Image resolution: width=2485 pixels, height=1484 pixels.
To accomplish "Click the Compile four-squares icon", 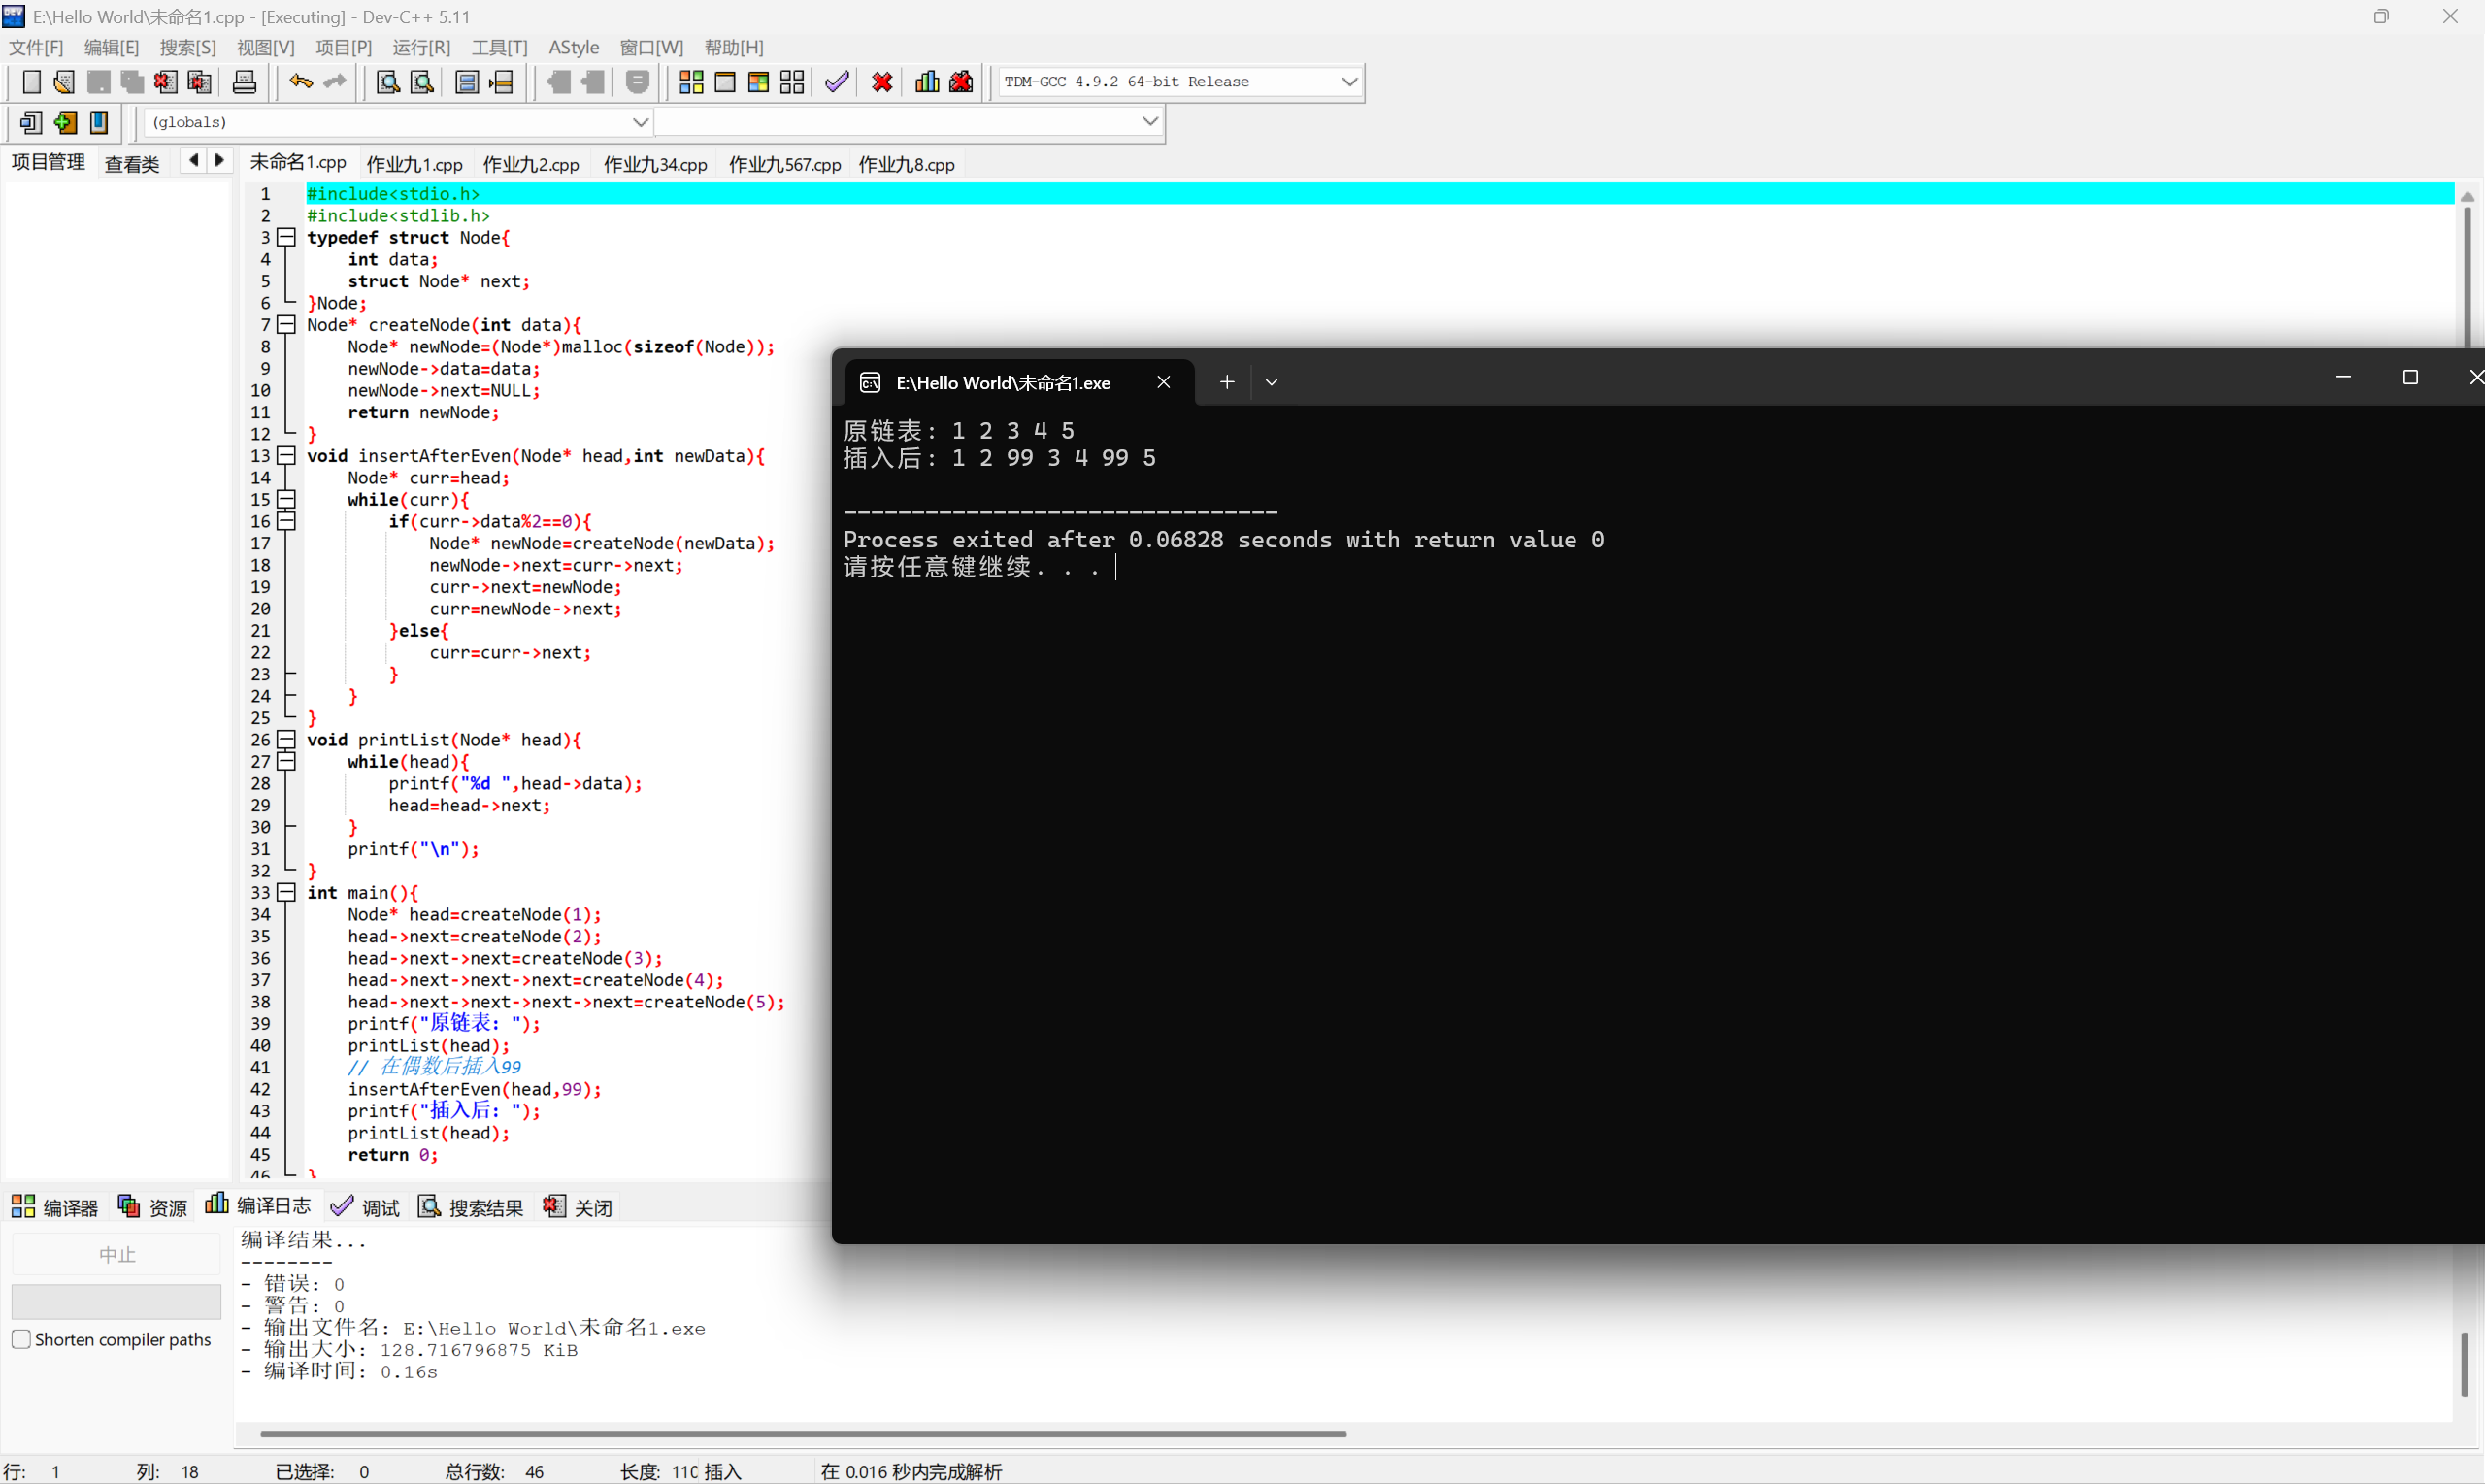I will (x=691, y=82).
